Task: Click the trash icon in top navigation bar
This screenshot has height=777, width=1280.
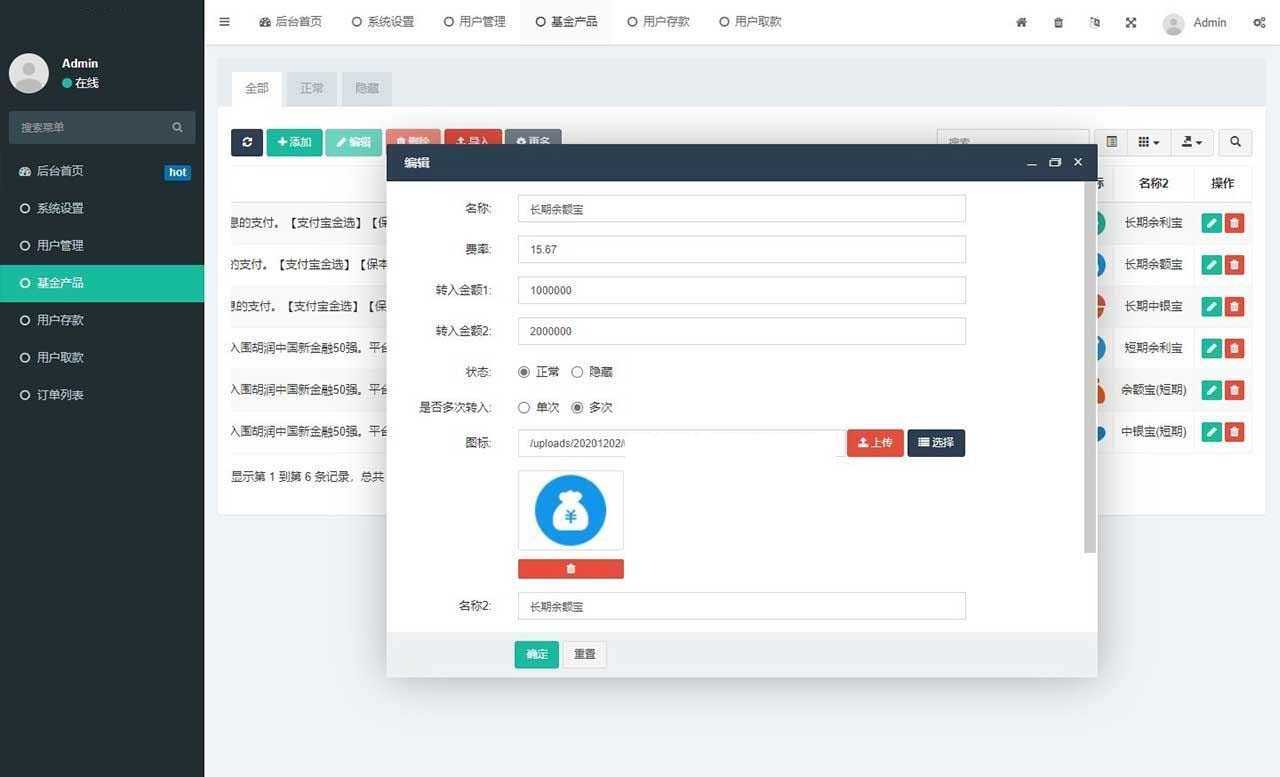Action: tap(1058, 22)
